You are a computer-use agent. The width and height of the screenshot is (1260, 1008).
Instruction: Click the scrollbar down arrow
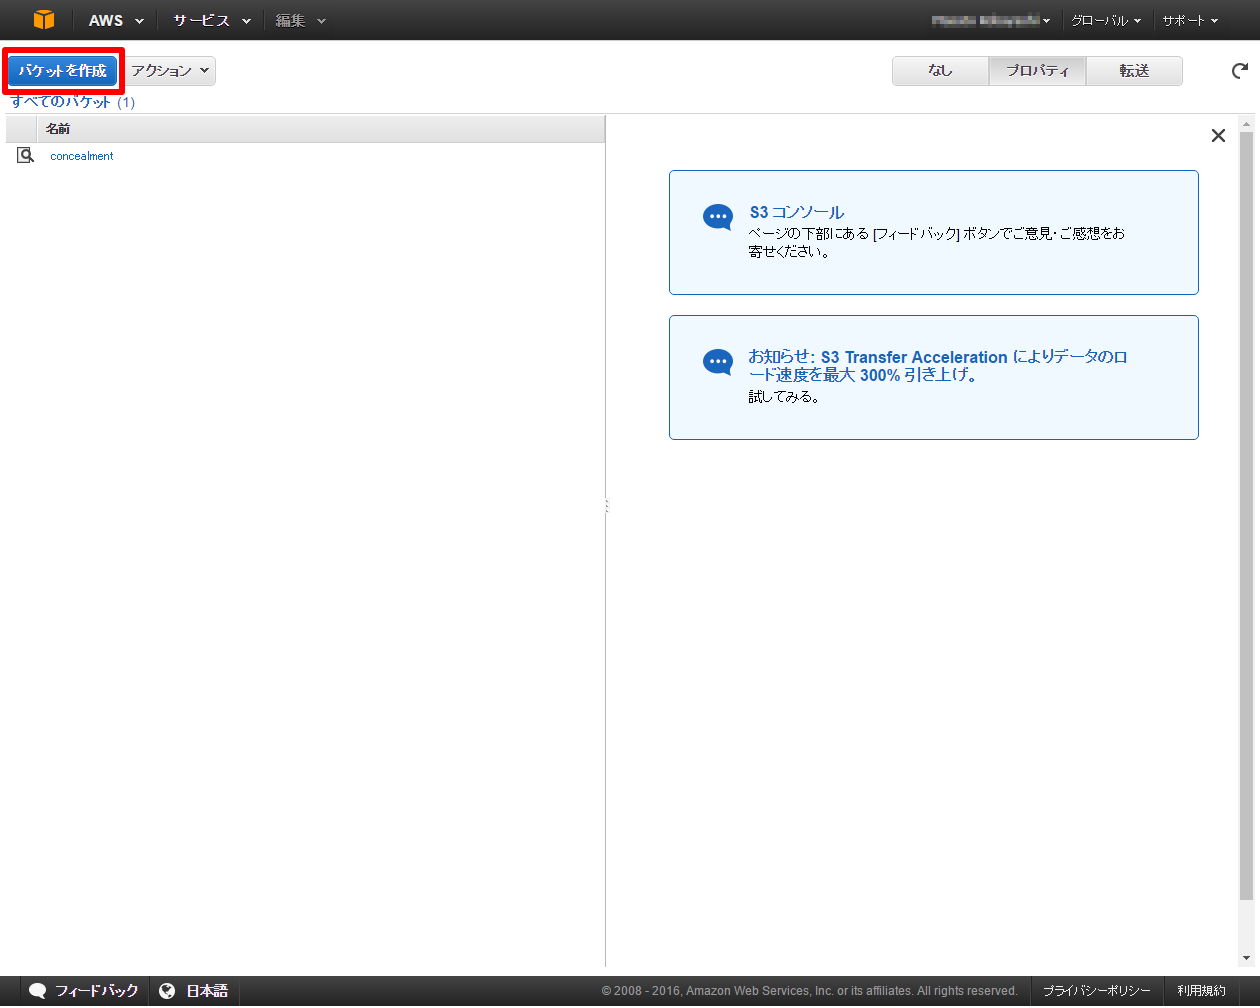pyautogui.click(x=1246, y=958)
